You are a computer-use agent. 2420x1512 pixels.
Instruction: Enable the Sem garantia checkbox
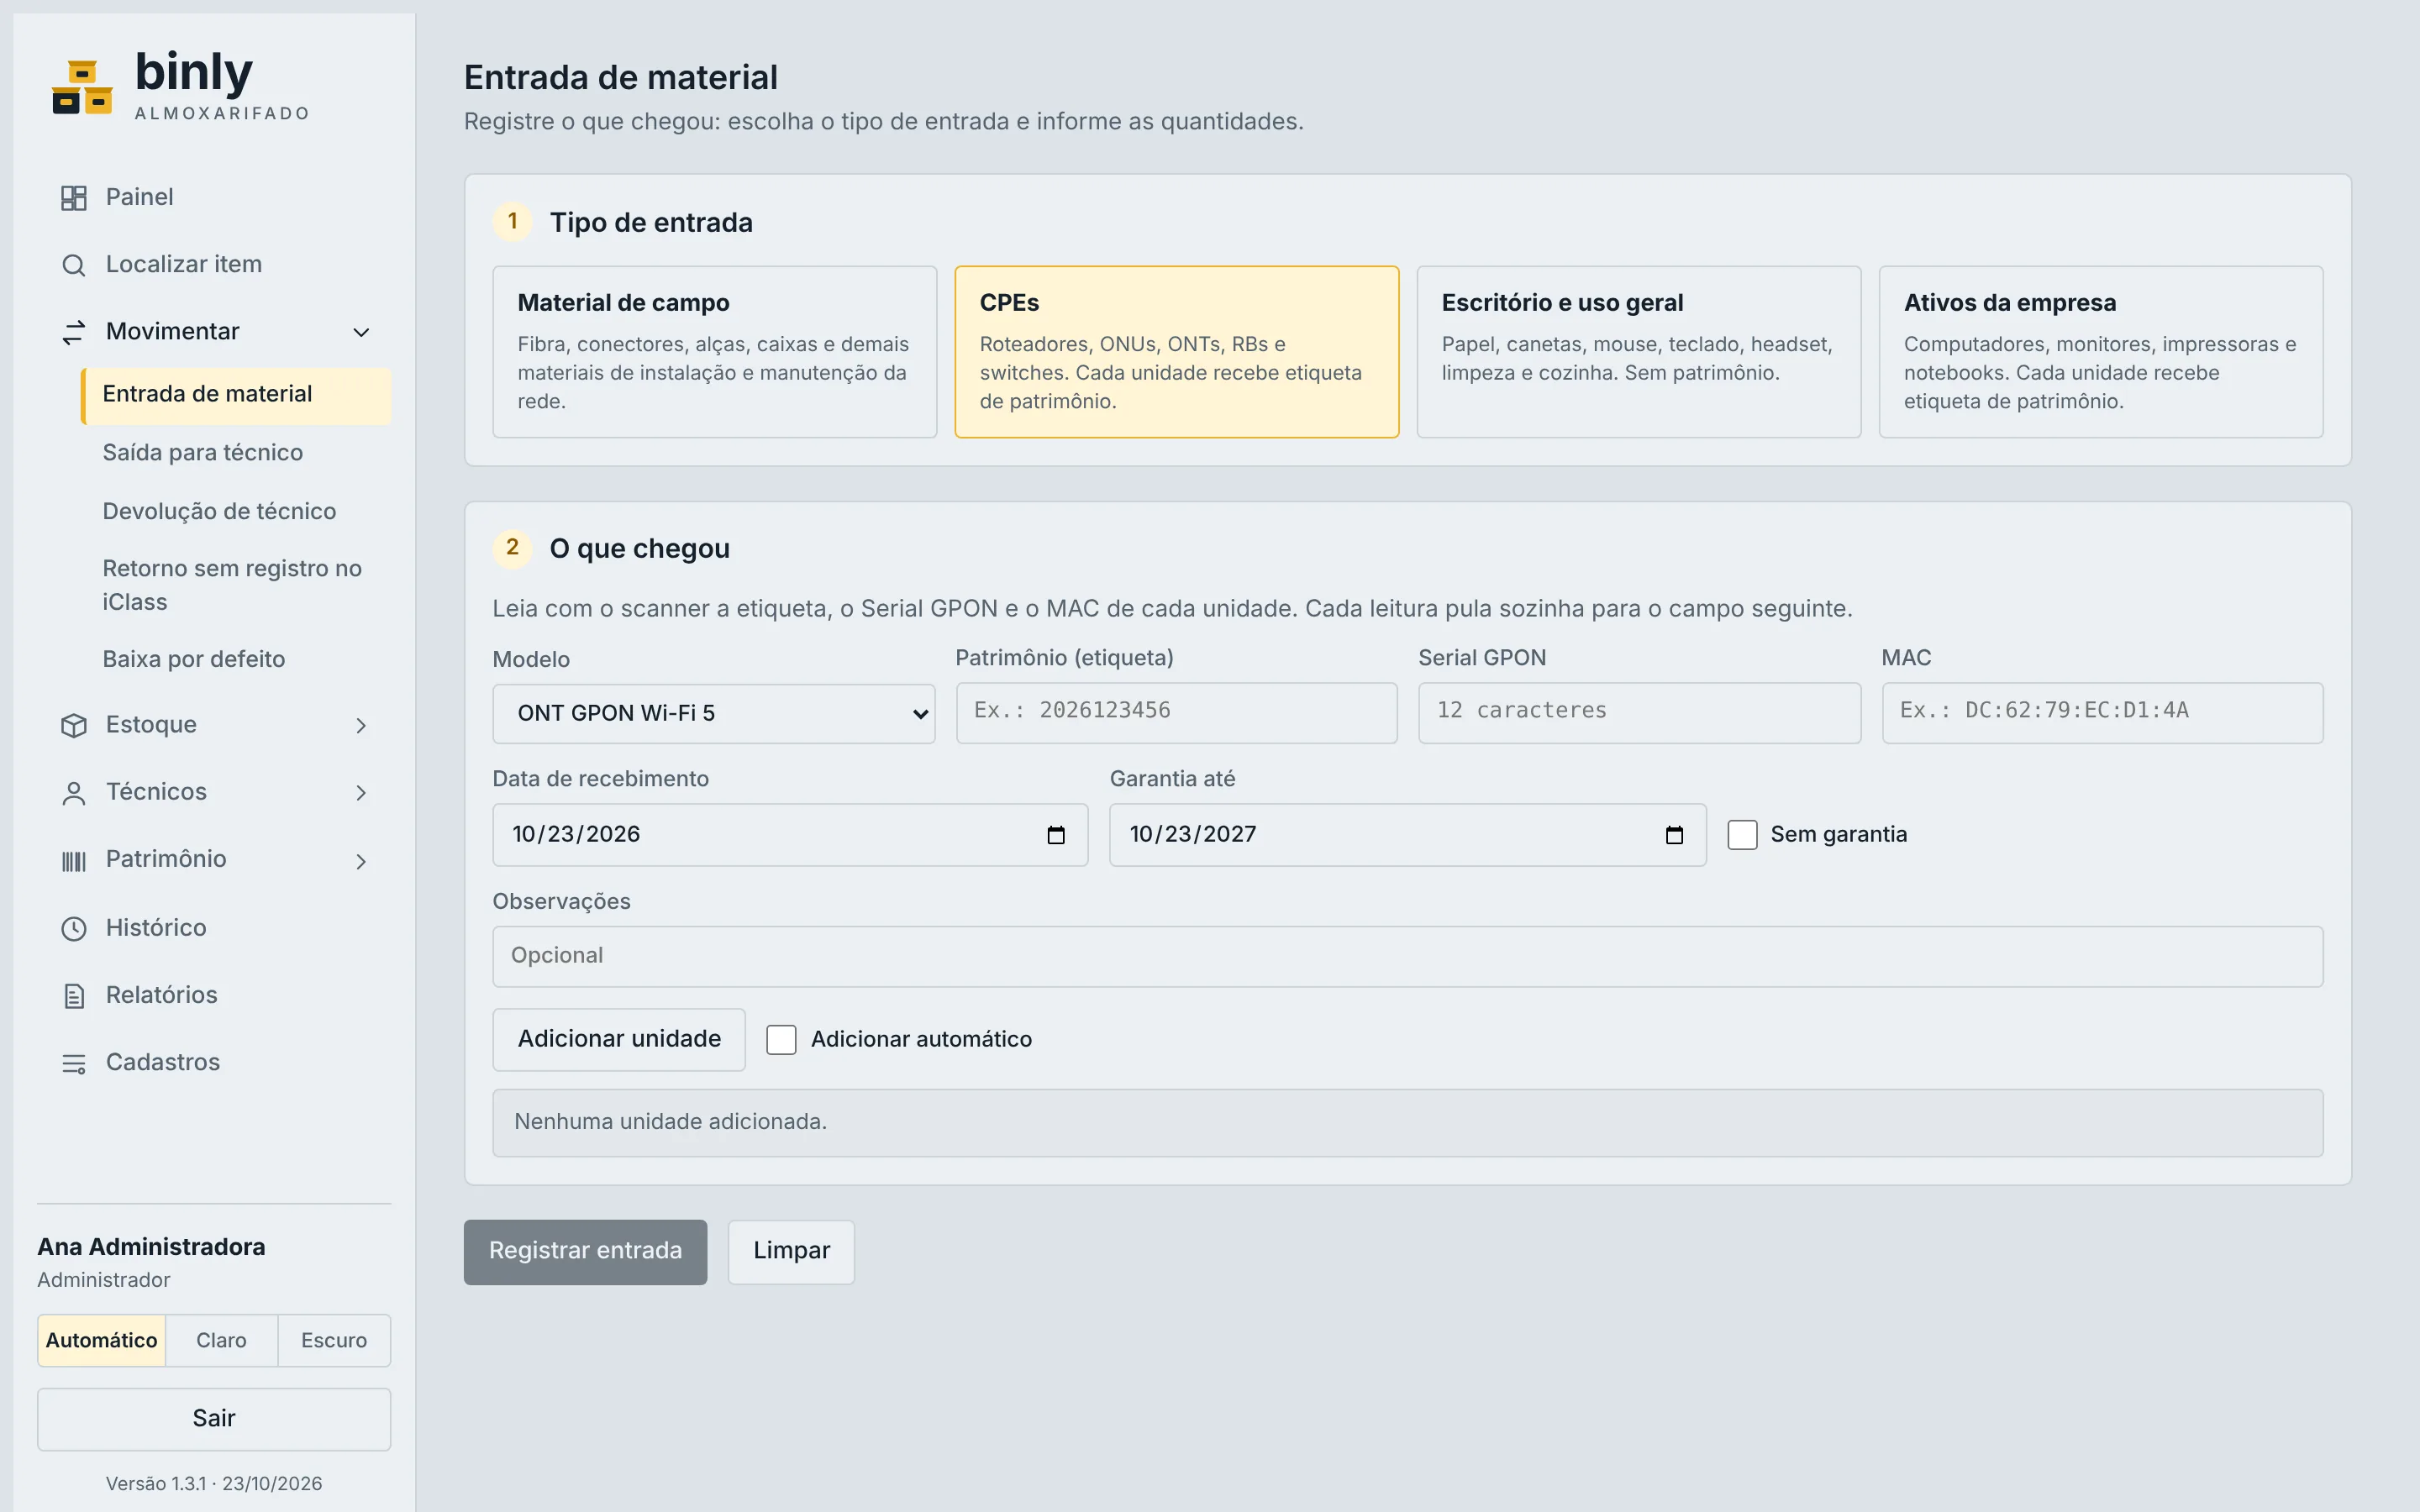point(1742,835)
